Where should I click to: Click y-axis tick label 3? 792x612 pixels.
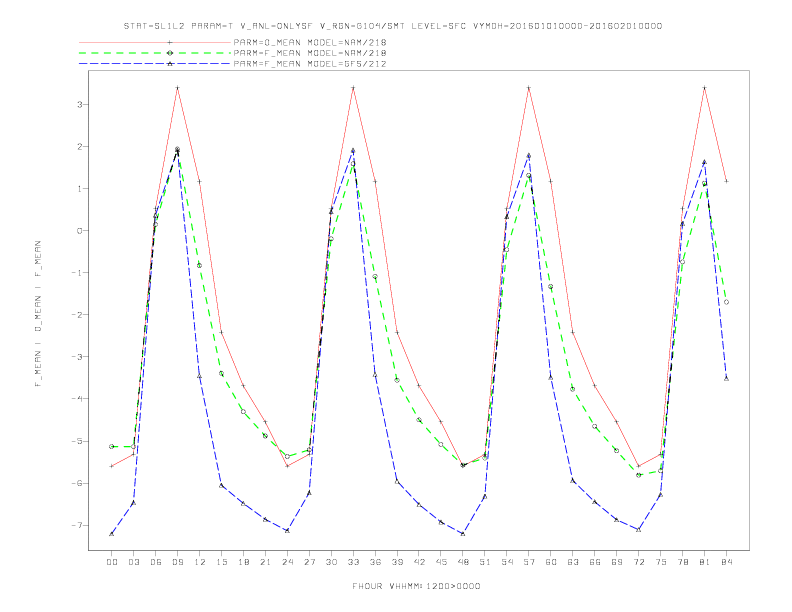pos(80,105)
